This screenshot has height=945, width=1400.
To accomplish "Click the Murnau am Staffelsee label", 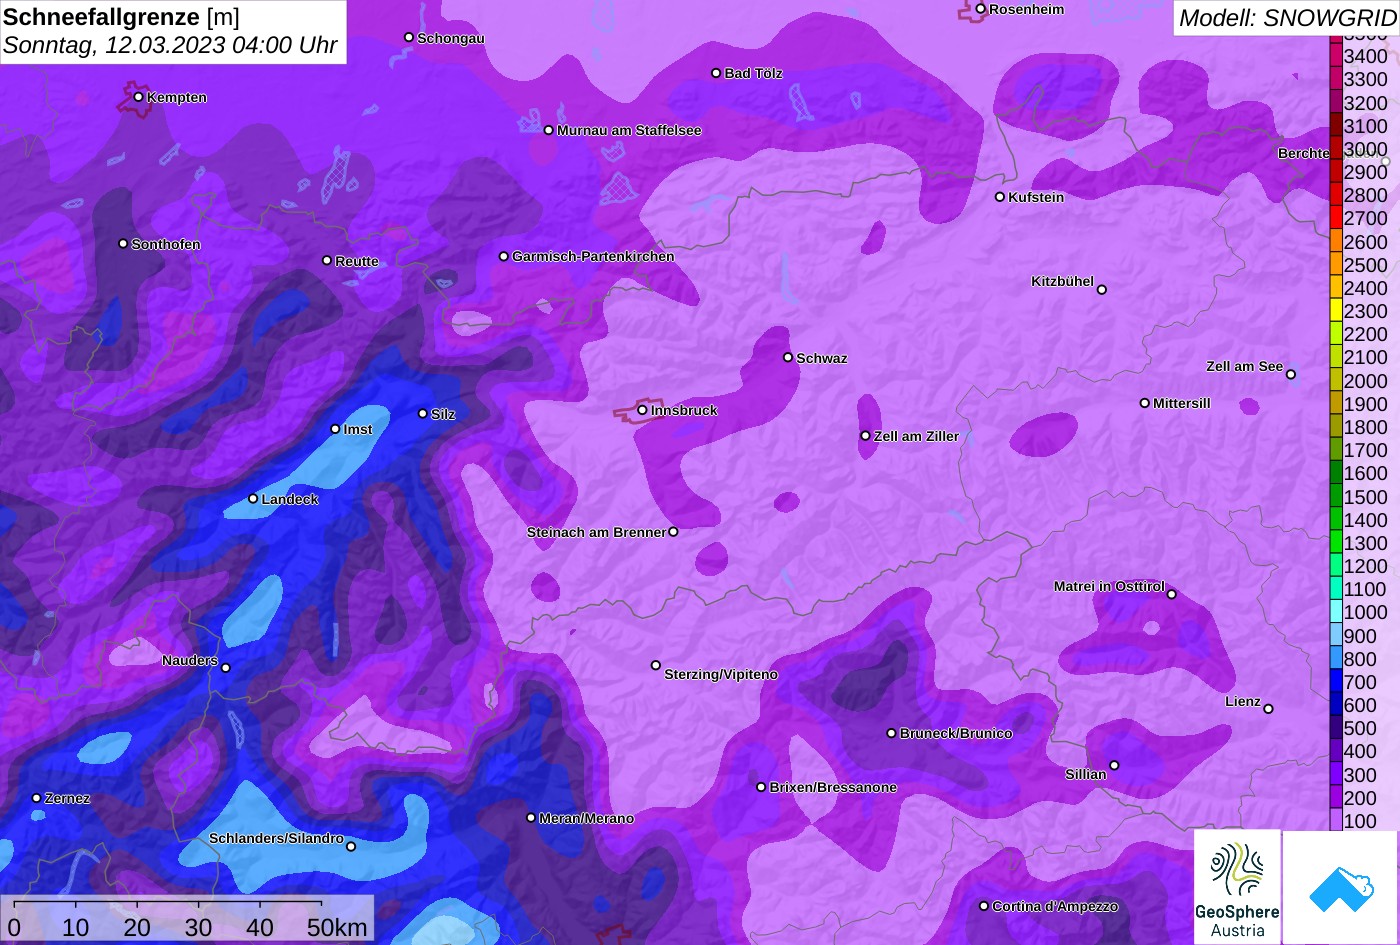I will pyautogui.click(x=629, y=130).
